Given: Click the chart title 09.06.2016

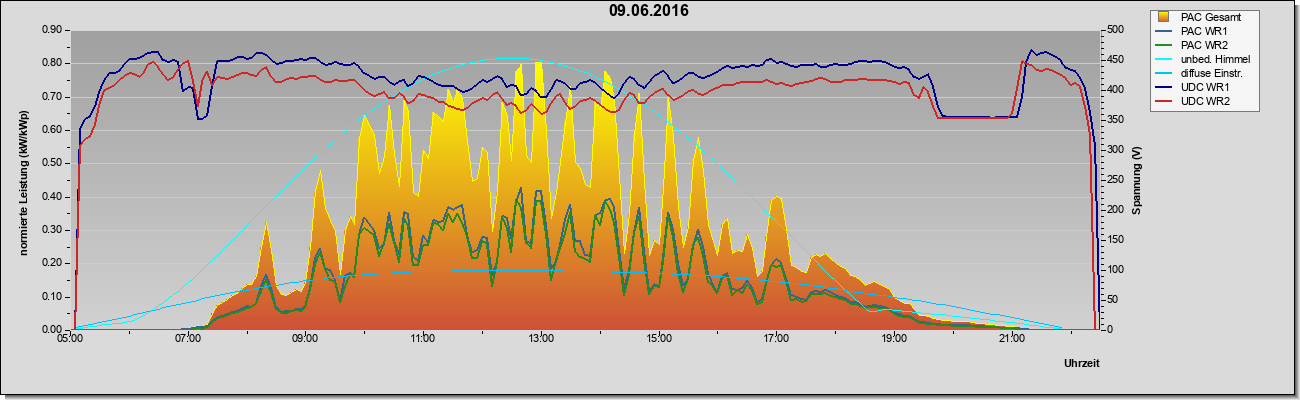Looking at the screenshot, I should (x=649, y=11).
